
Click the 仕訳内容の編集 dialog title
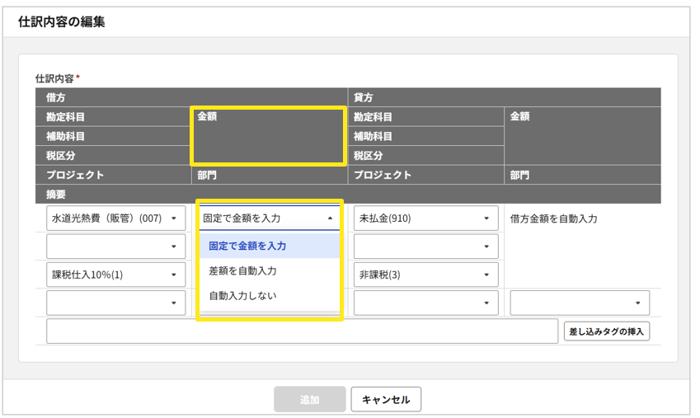pyautogui.click(x=62, y=21)
